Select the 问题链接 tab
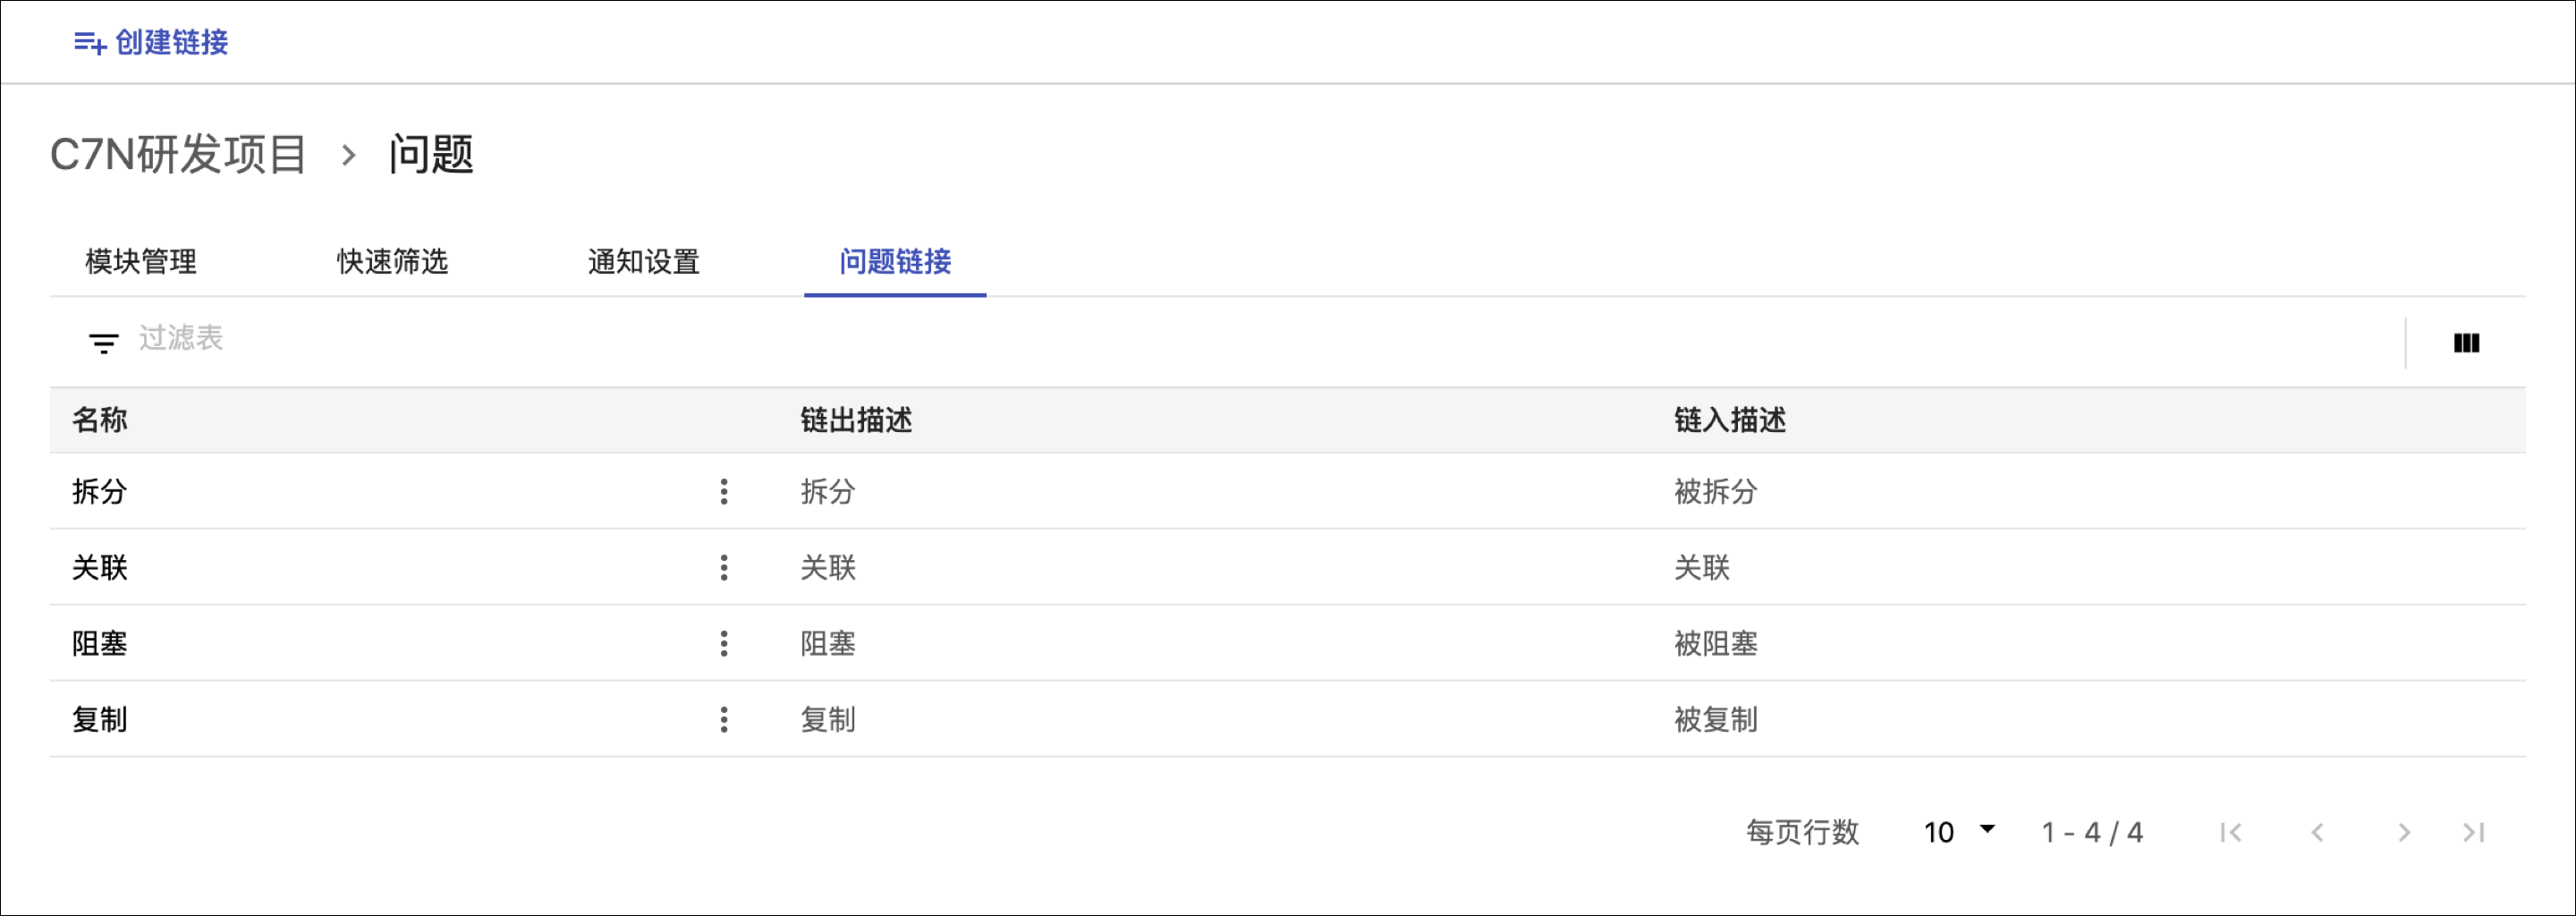 coord(895,262)
